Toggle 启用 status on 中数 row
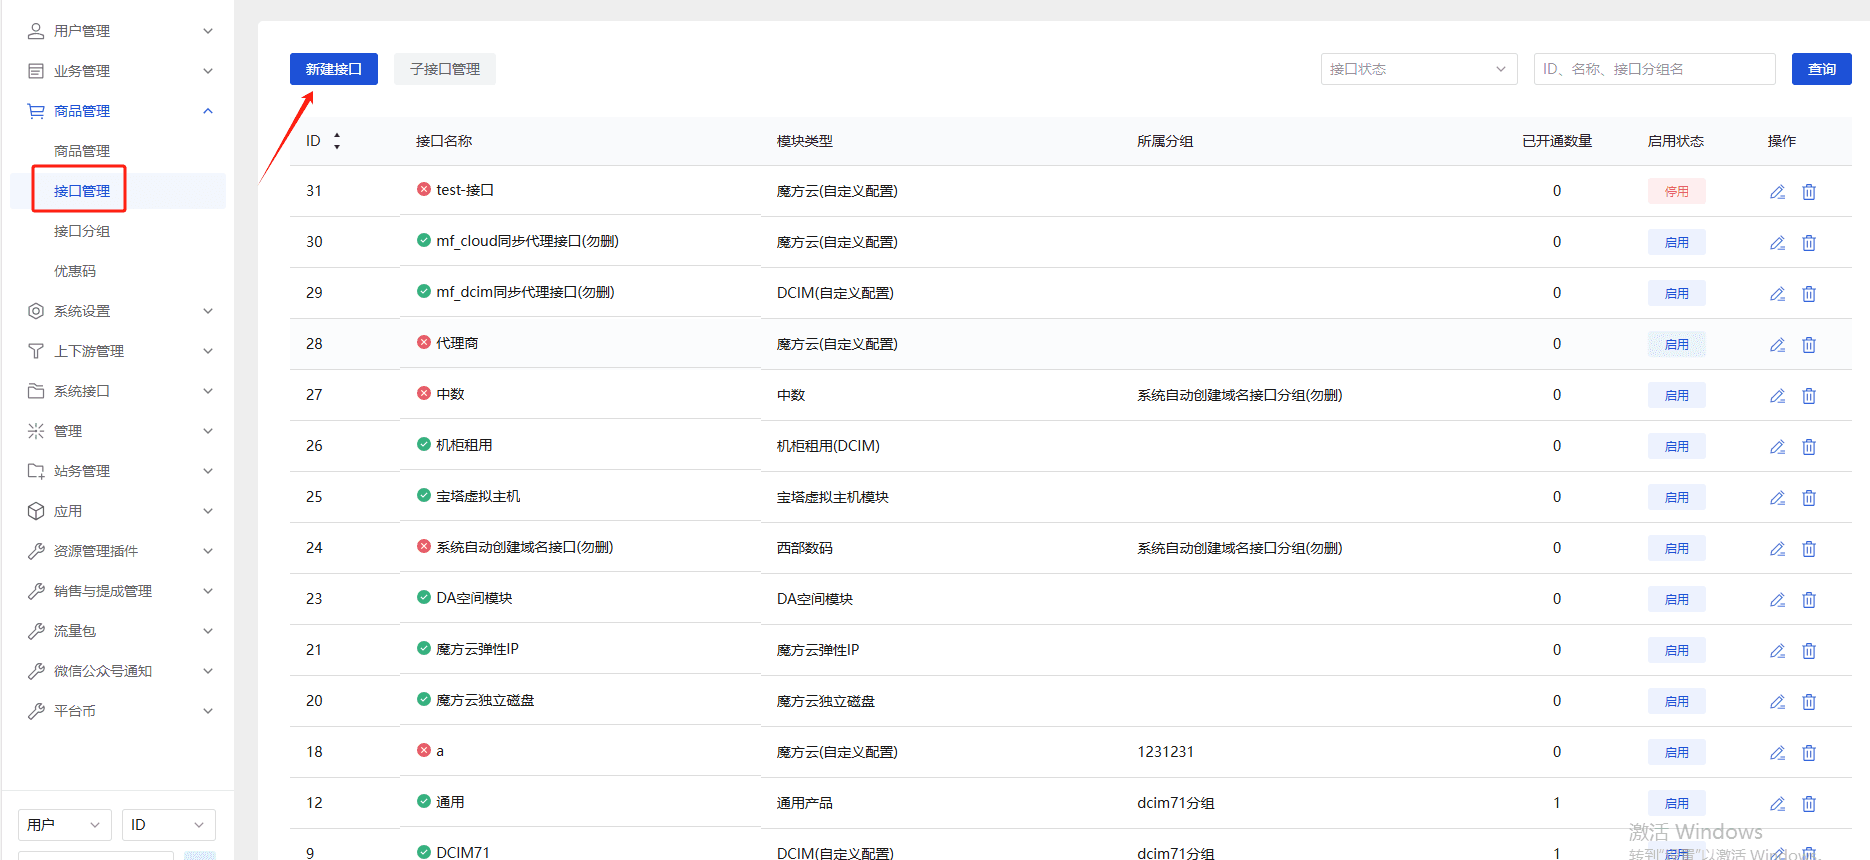Image resolution: width=1870 pixels, height=860 pixels. [1677, 395]
